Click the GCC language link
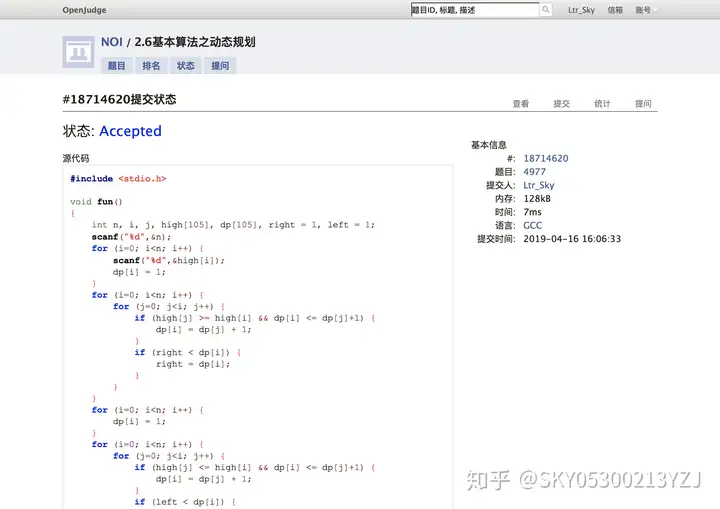This screenshot has width=720, height=509. point(533,226)
